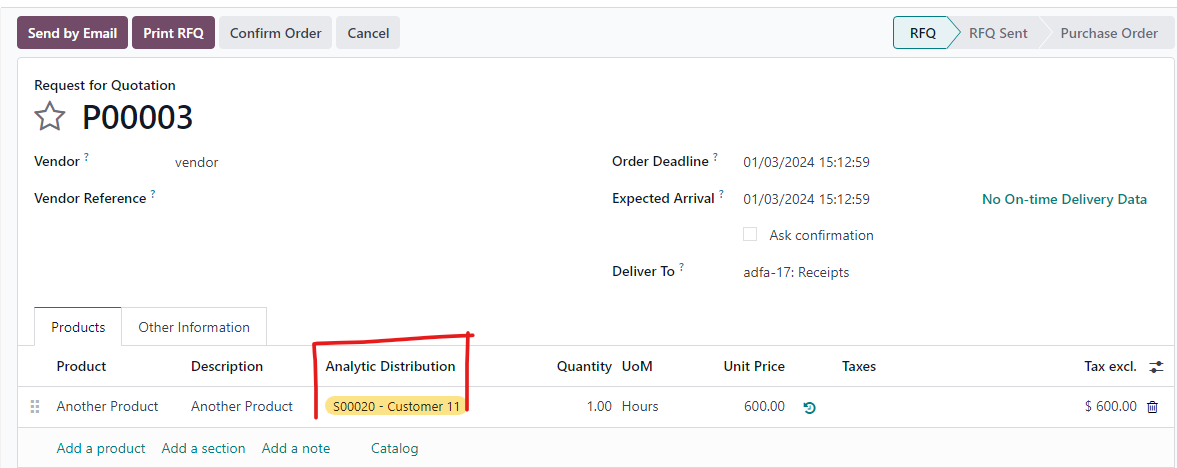This screenshot has height=468, width=1177.
Task: Open the Hours unit of measure cell
Action: tap(640, 406)
